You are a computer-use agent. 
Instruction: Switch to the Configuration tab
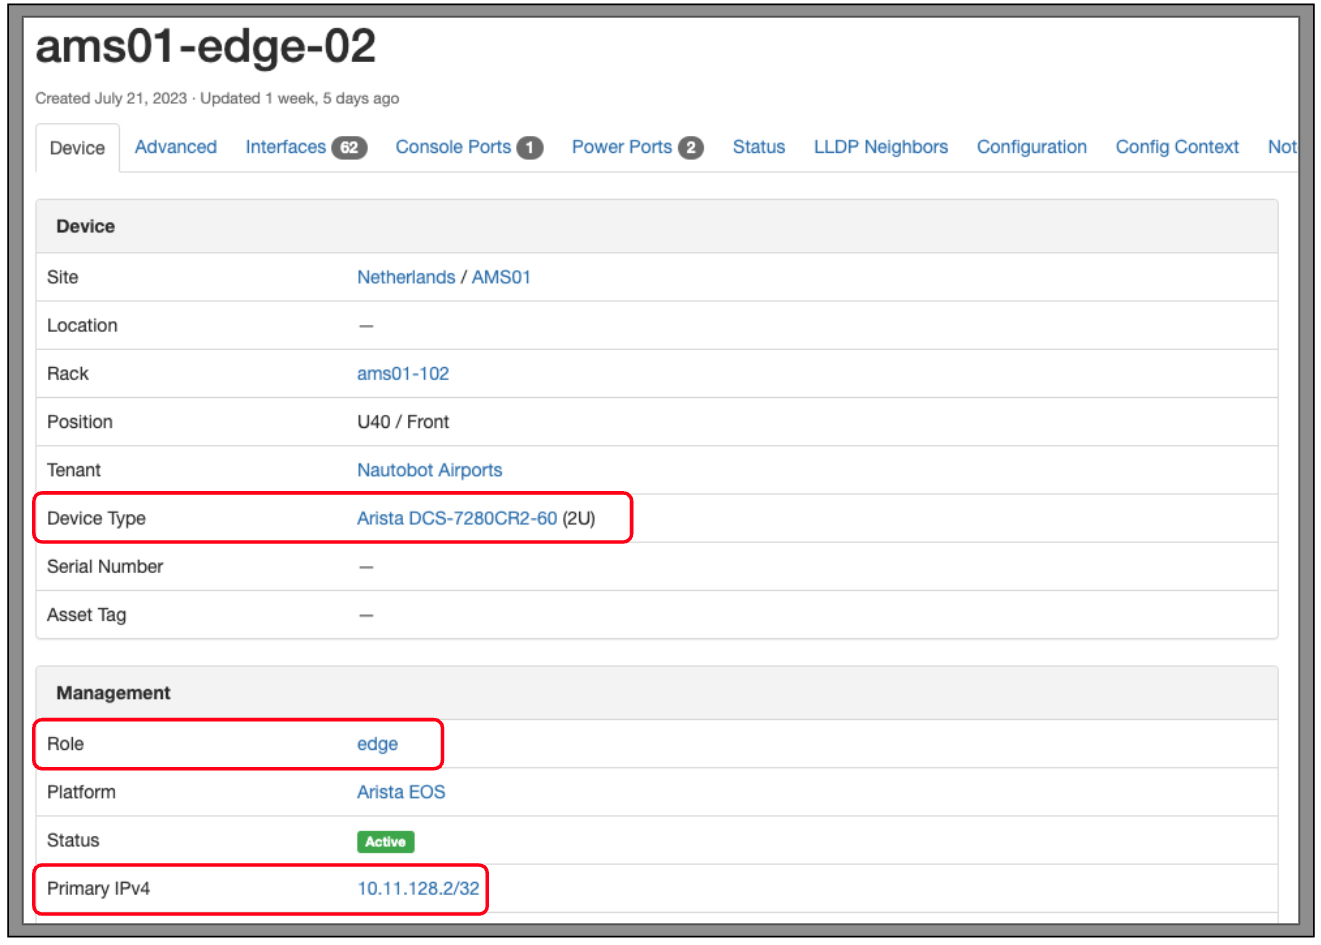[x=1031, y=147]
